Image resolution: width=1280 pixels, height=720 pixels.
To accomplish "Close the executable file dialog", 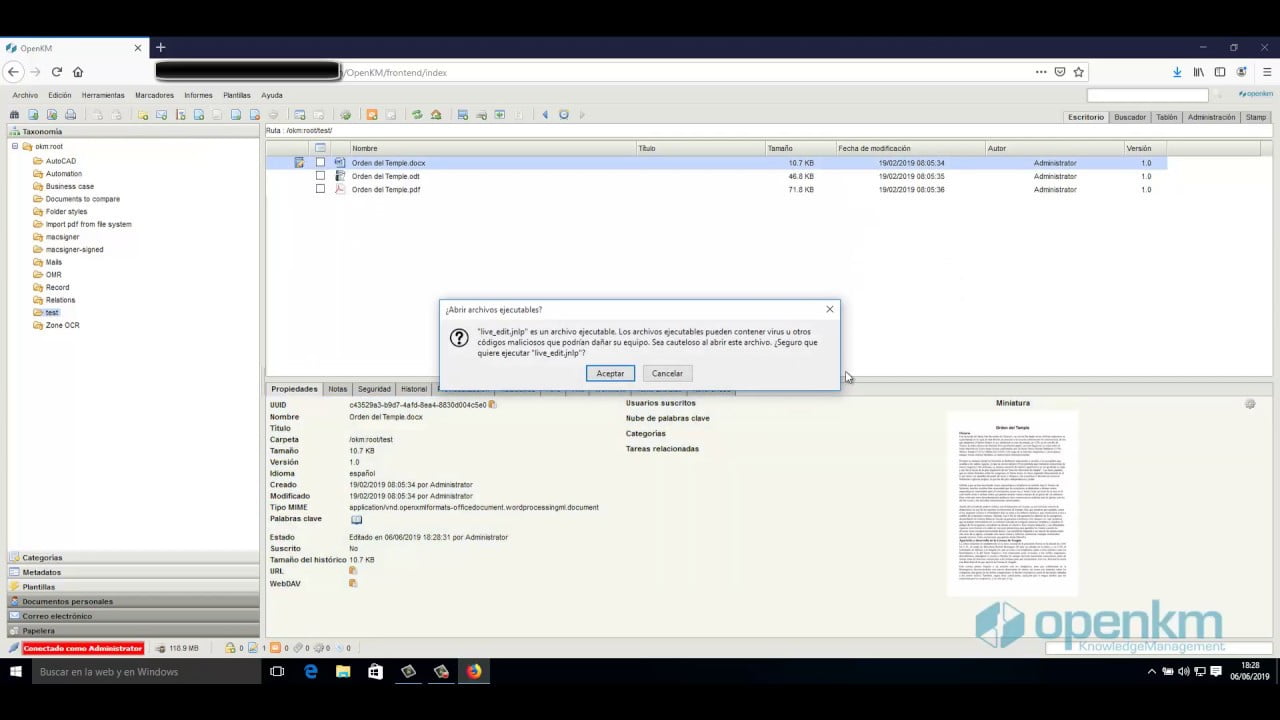I will click(829, 309).
